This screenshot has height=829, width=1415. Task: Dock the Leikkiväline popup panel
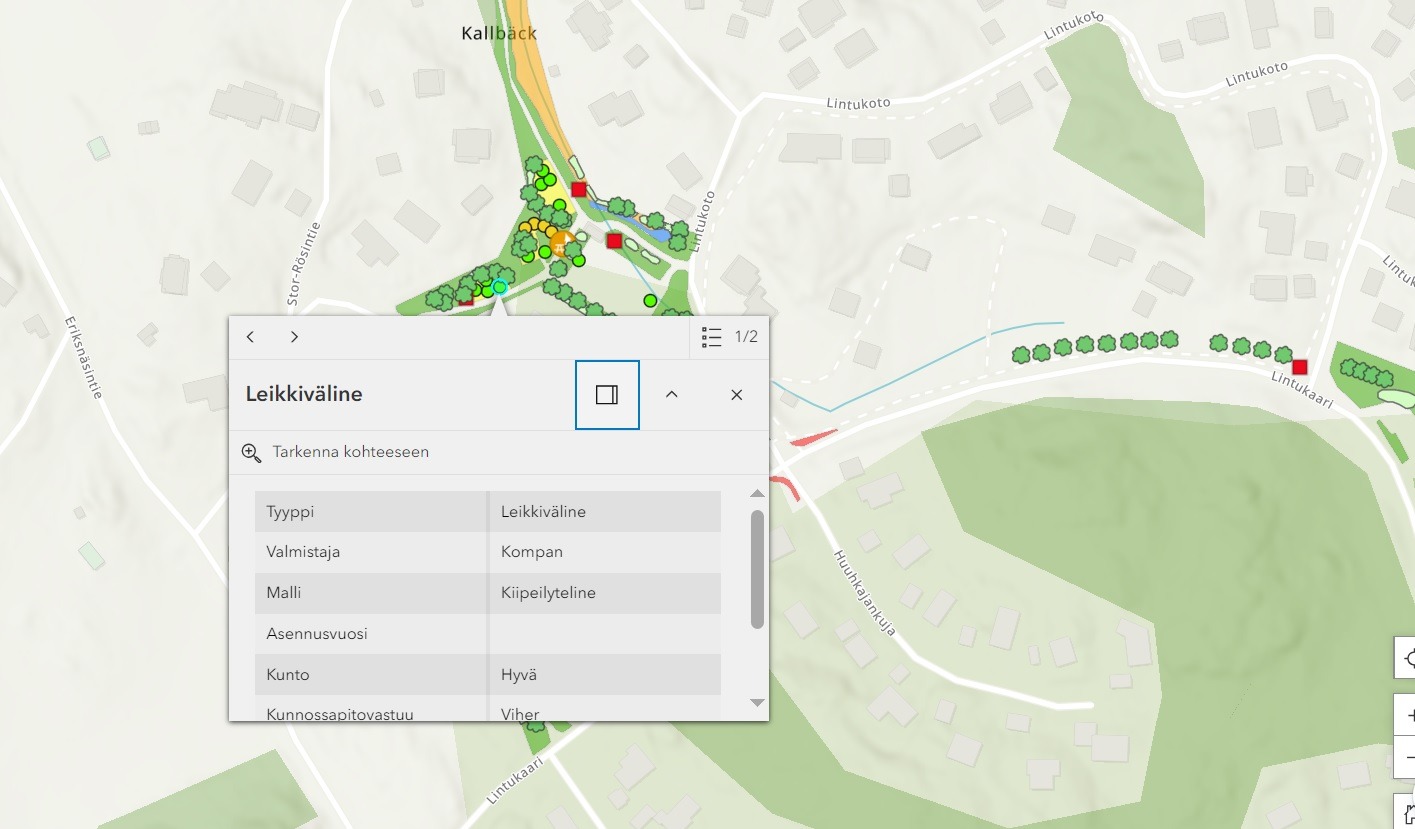pyautogui.click(x=607, y=395)
